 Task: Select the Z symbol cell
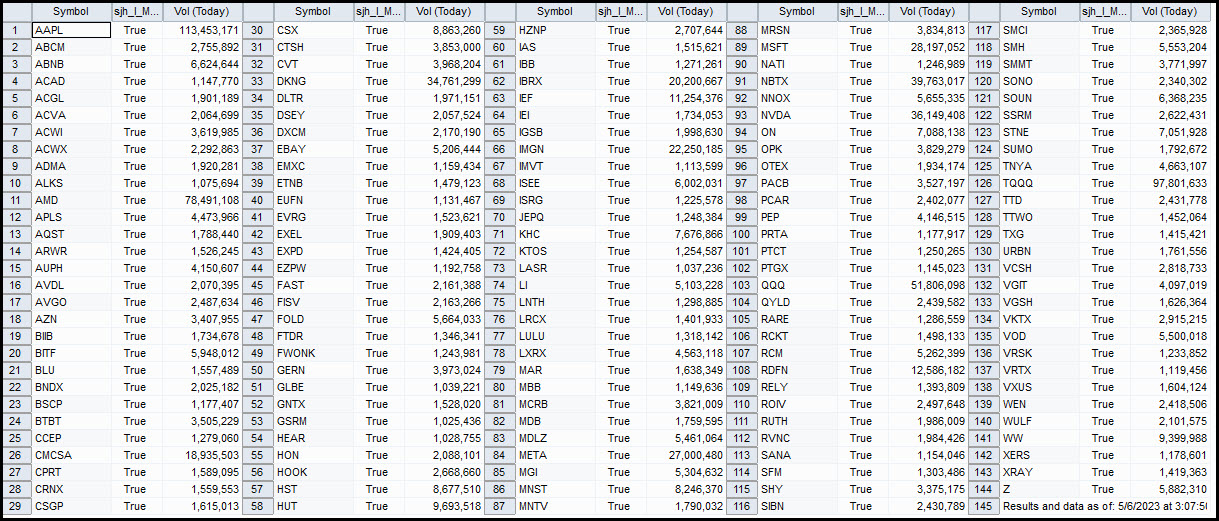pyautogui.click(x=1039, y=489)
